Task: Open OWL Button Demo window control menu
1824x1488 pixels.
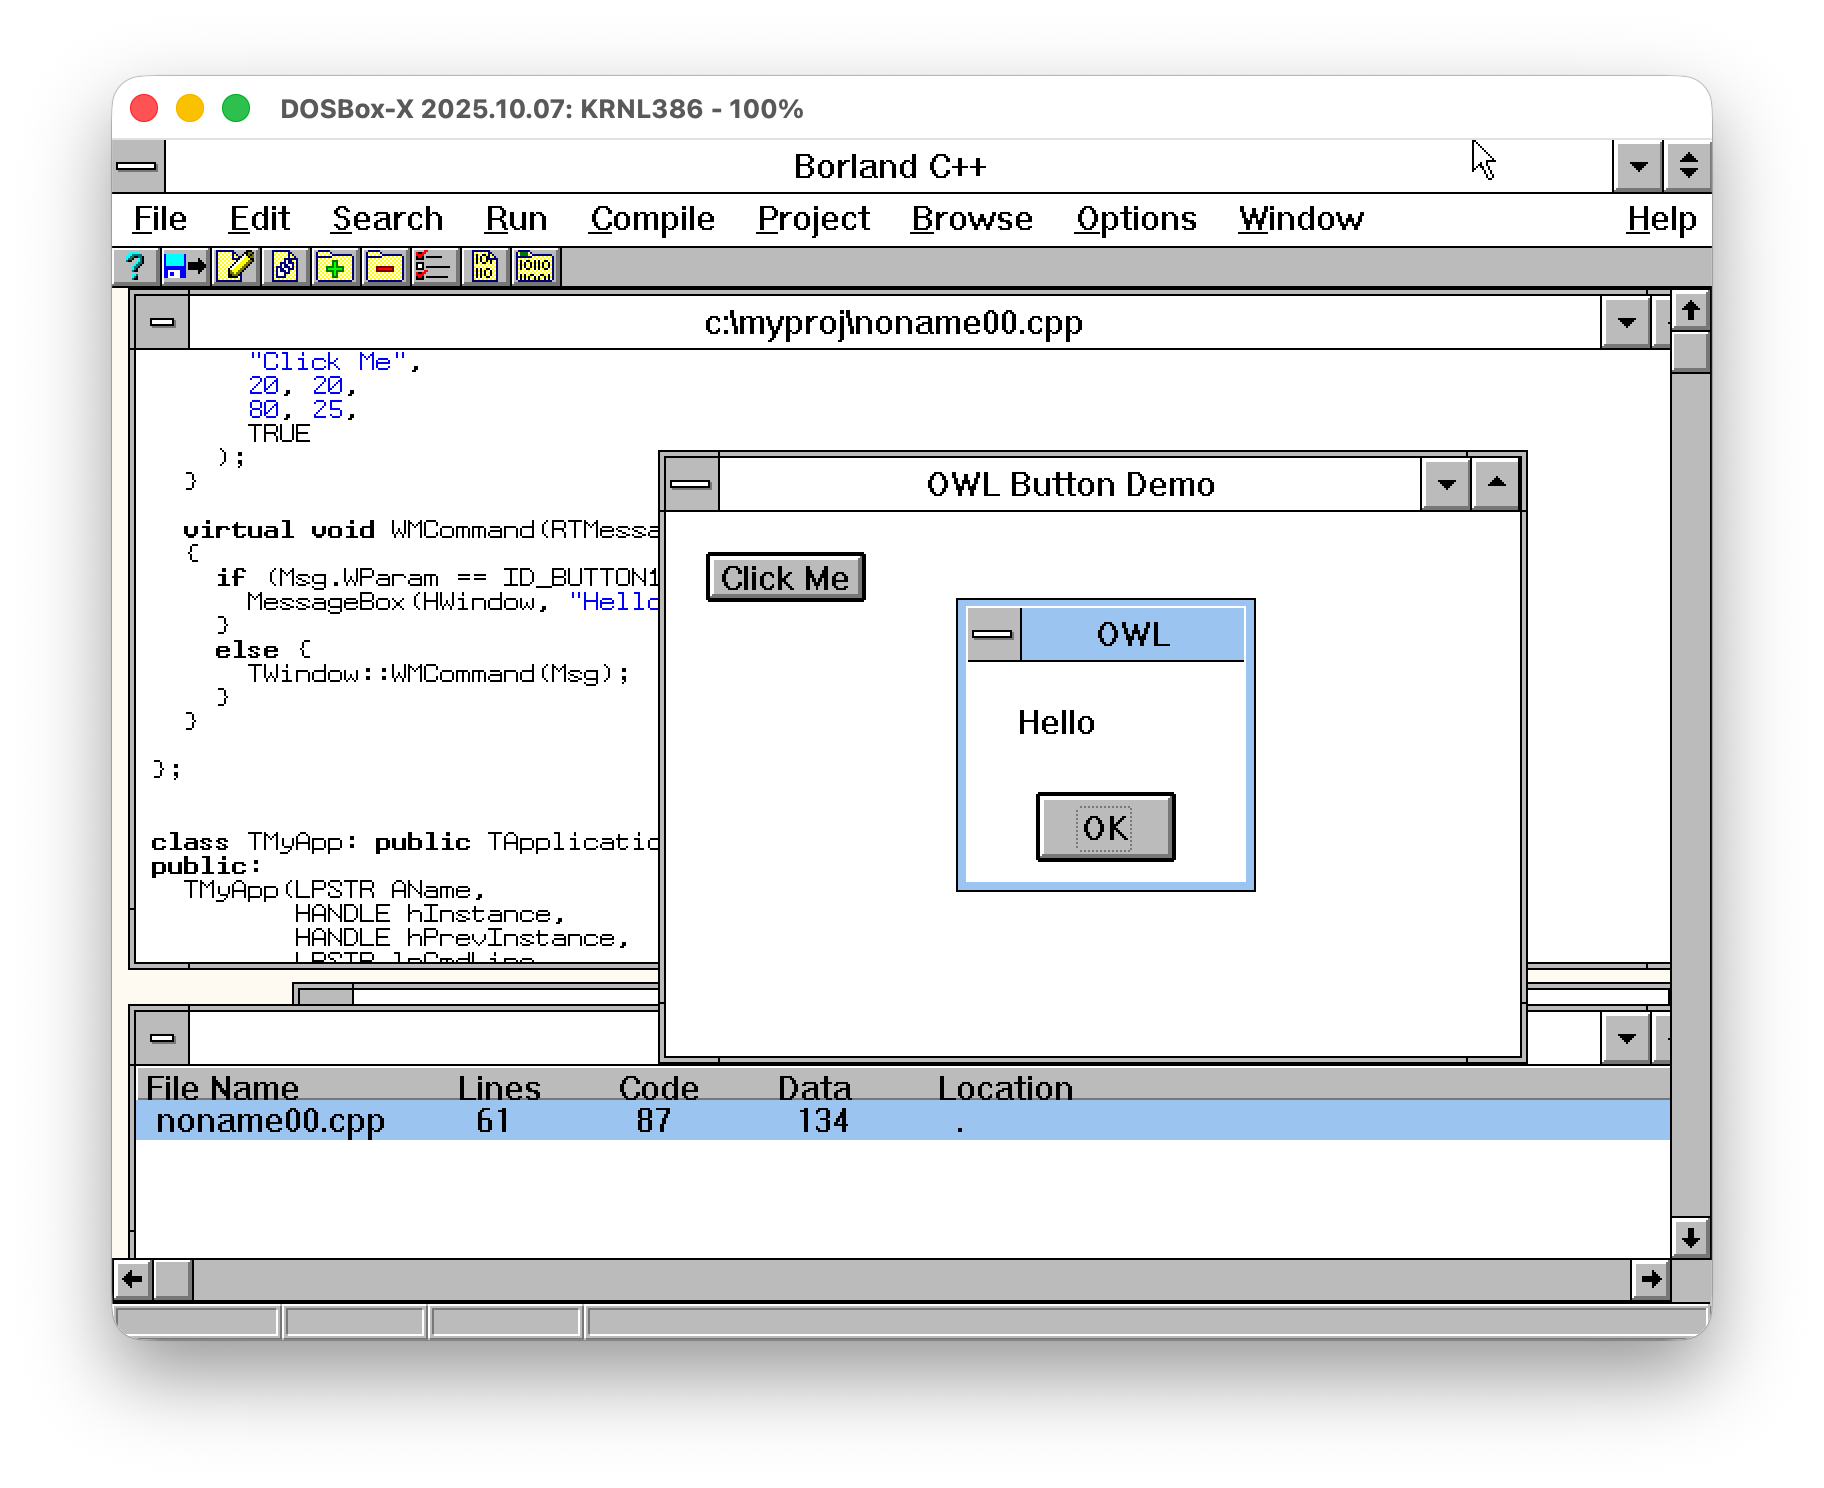Action: 691,484
